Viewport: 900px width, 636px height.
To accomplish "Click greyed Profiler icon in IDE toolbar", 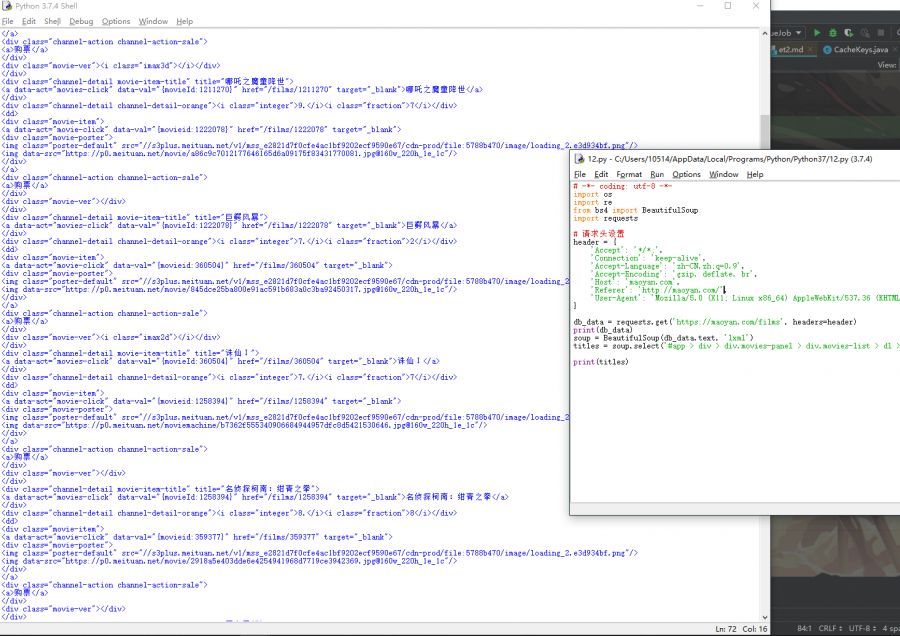I will click(x=865, y=33).
